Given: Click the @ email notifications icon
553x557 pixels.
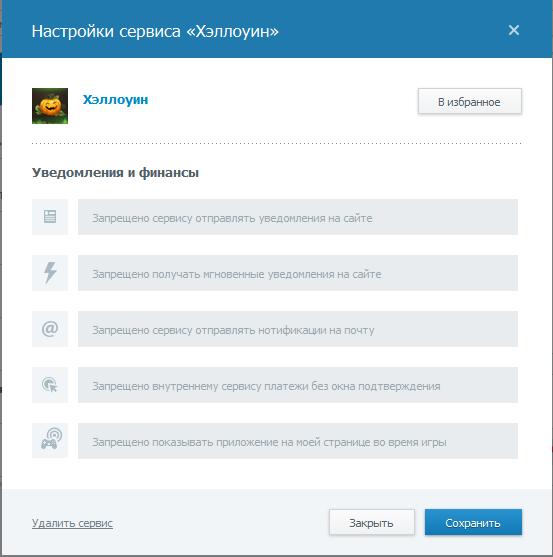Looking at the screenshot, I should [x=50, y=329].
